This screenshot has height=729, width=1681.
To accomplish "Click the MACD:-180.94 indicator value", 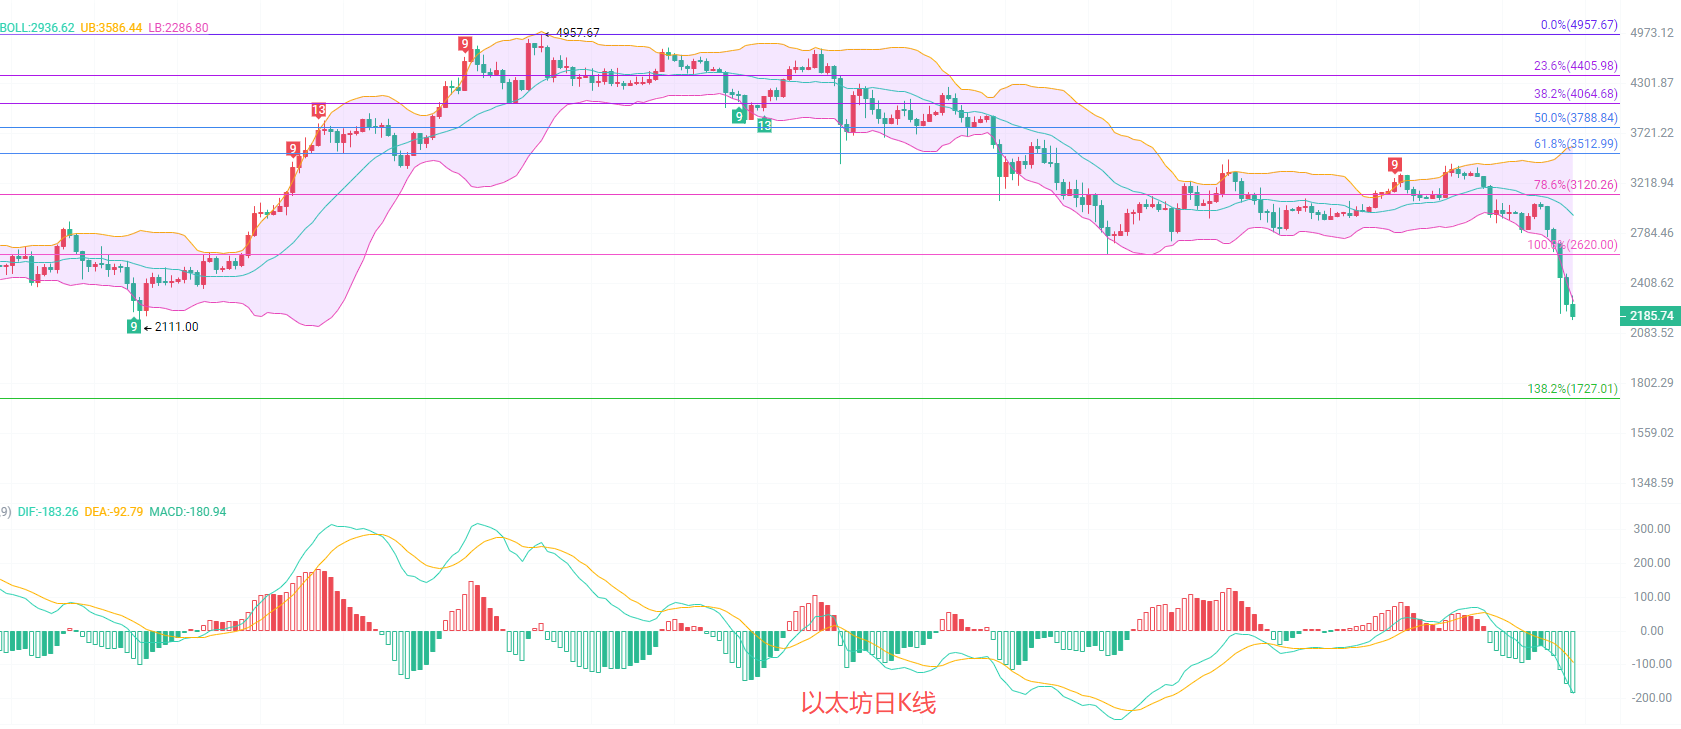I will 187,512.
